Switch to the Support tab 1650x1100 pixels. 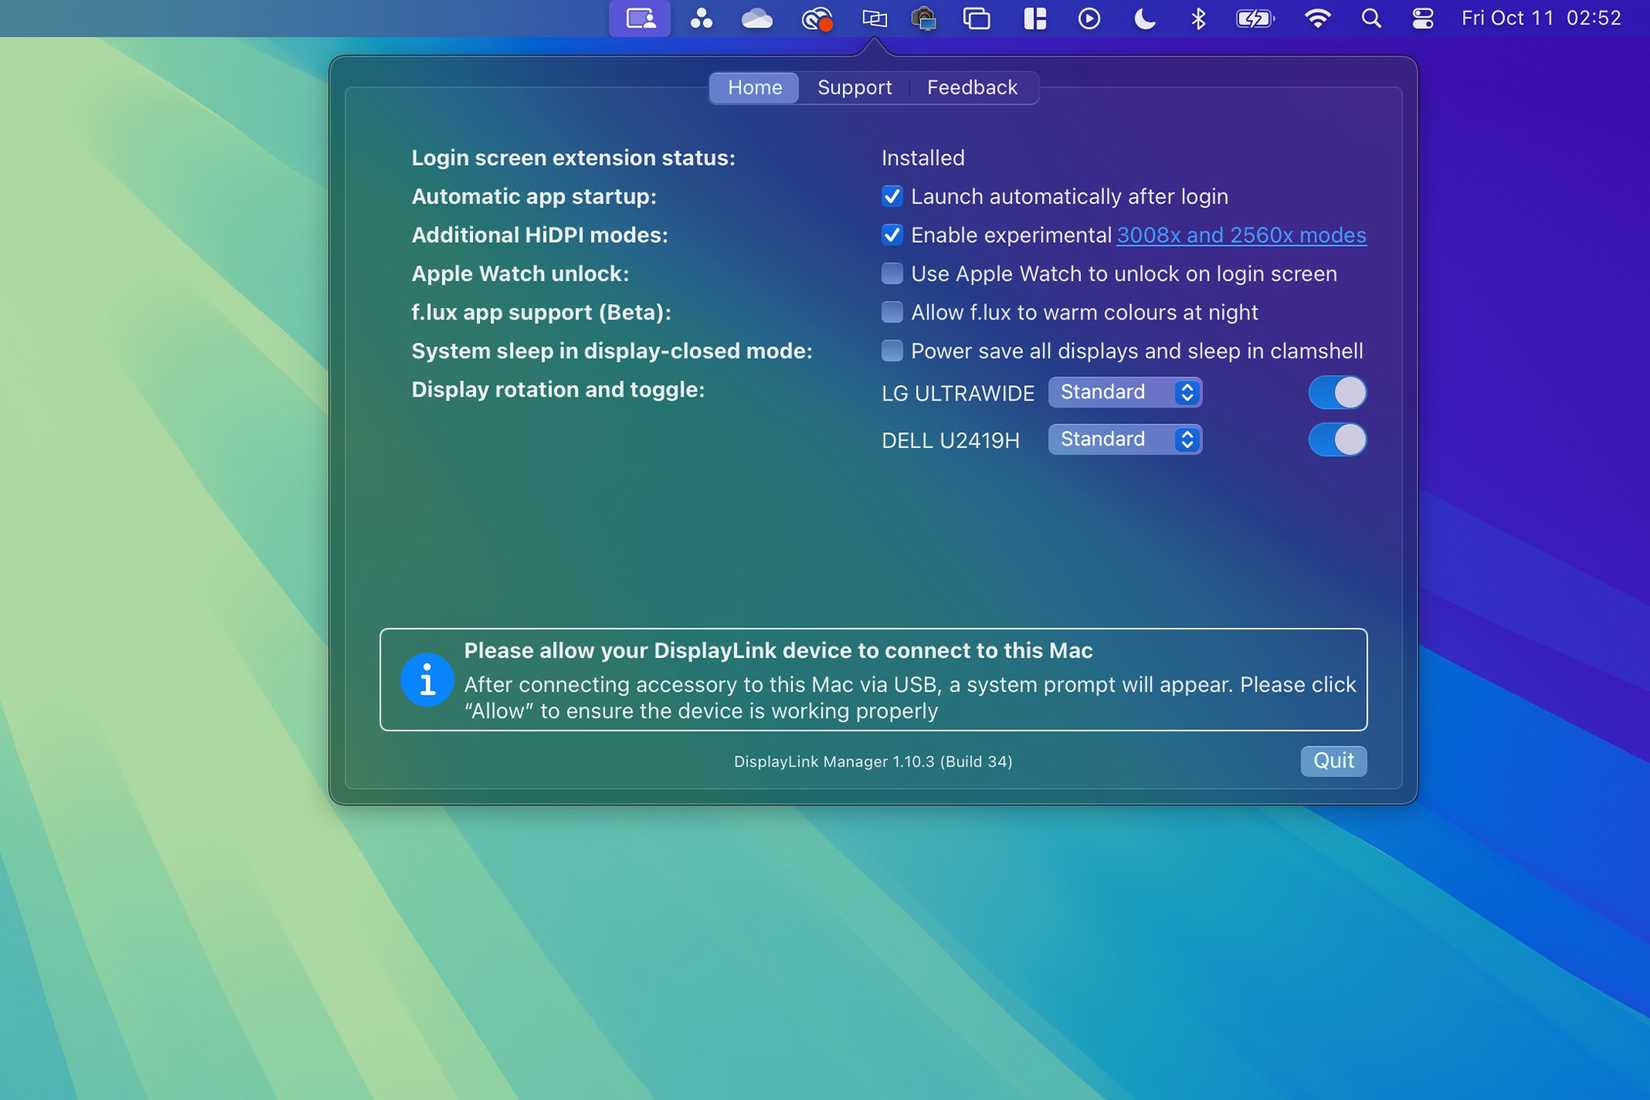[x=854, y=87]
